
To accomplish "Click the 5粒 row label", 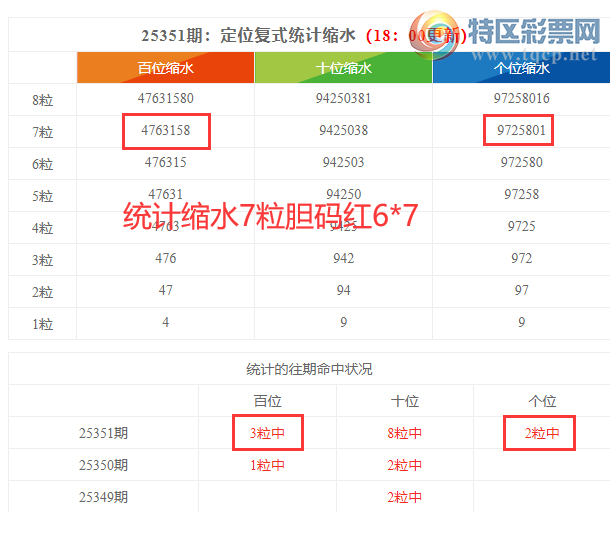I will coord(42,196).
